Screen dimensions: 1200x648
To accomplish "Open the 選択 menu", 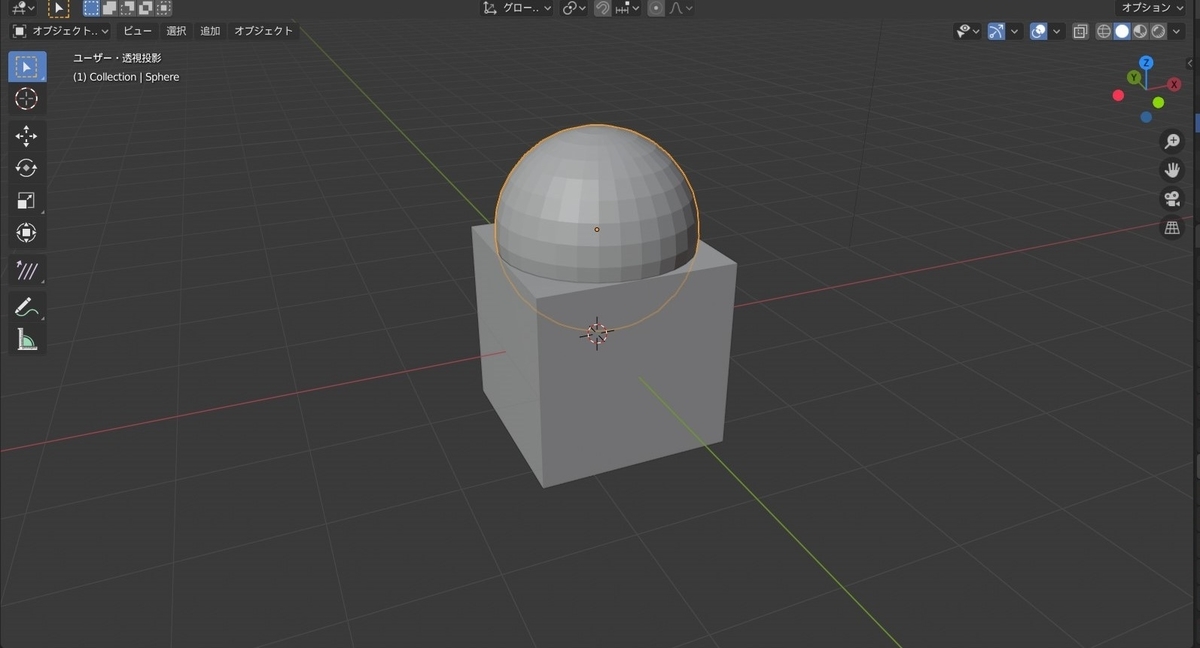I will point(176,31).
